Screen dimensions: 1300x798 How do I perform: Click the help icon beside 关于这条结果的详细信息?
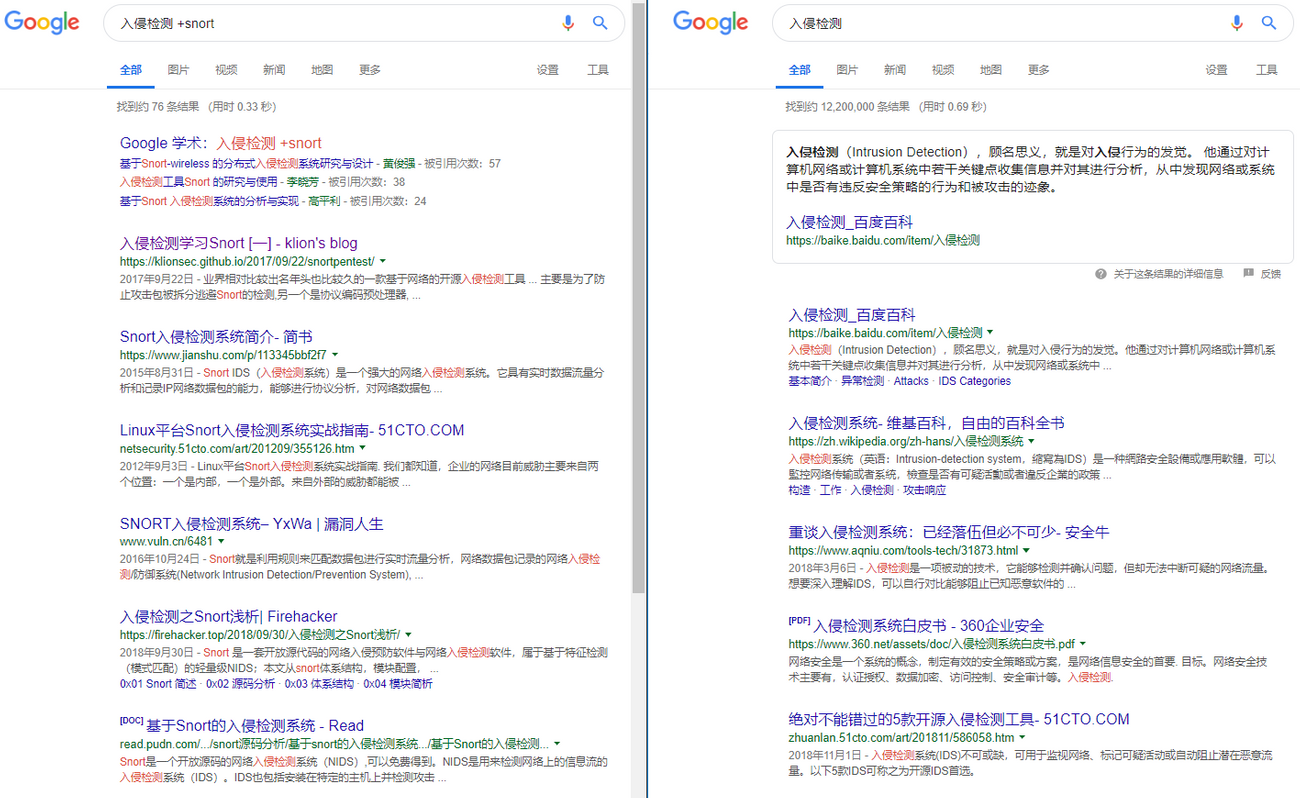[x=1100, y=273]
